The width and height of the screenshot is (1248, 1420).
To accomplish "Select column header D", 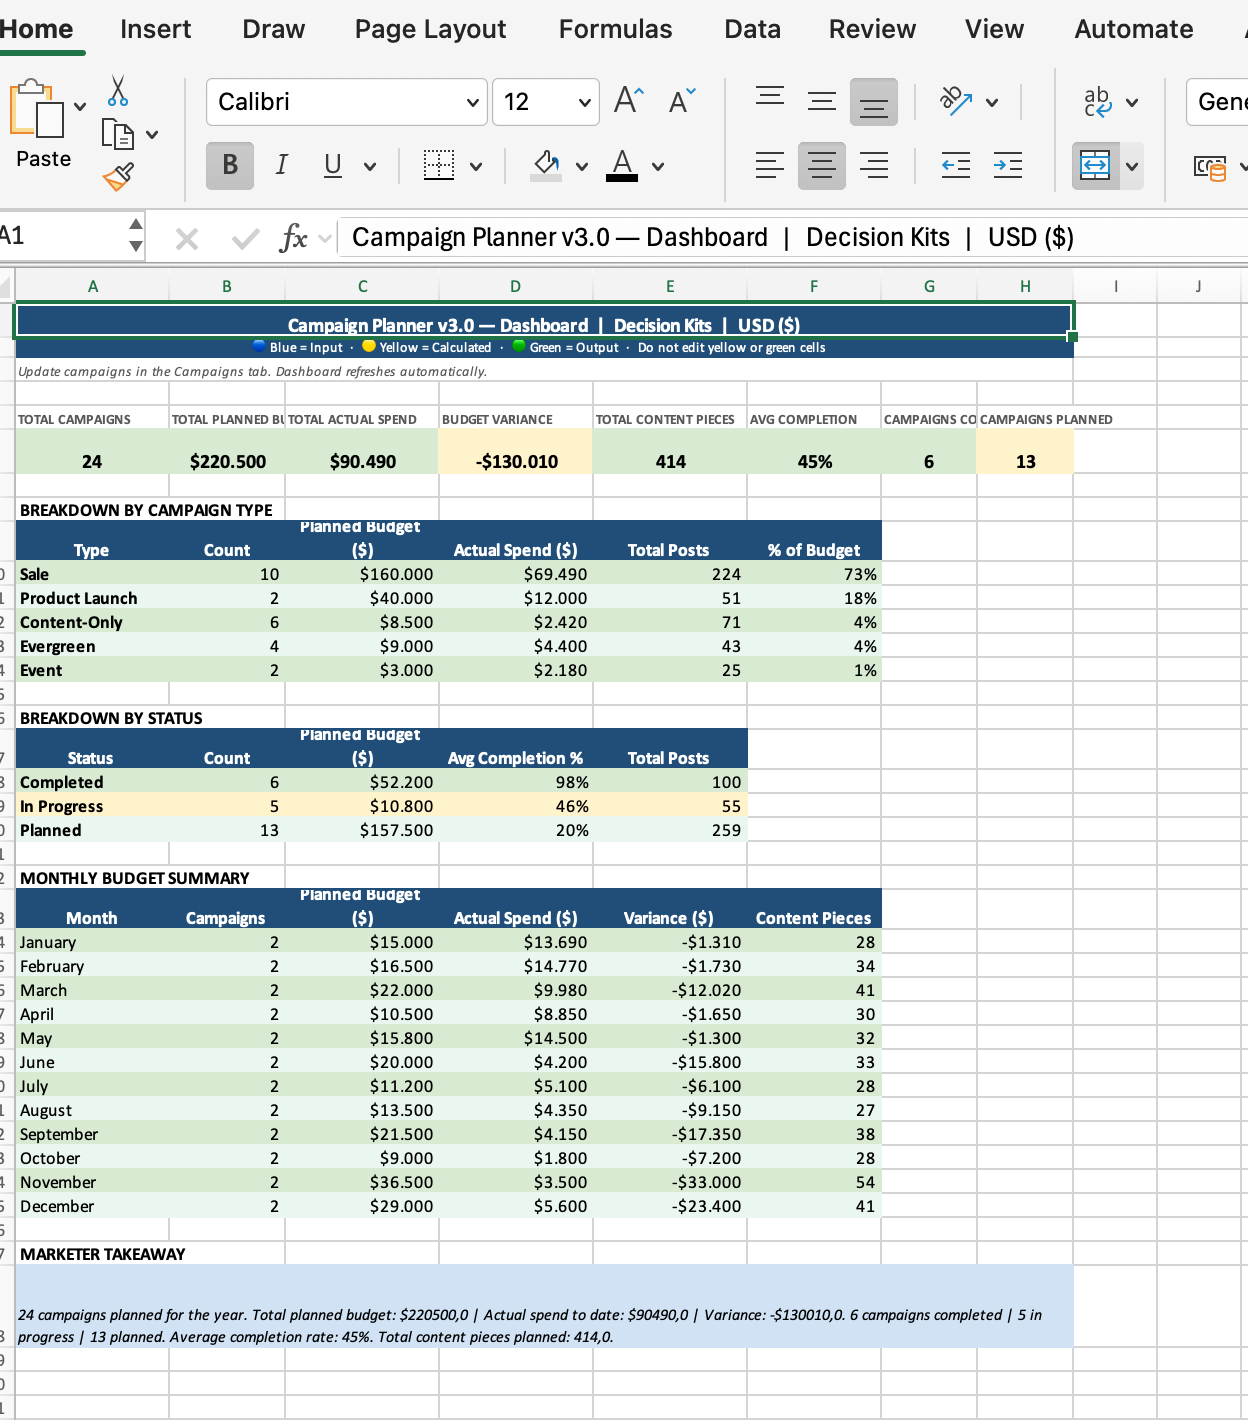I will click(515, 286).
